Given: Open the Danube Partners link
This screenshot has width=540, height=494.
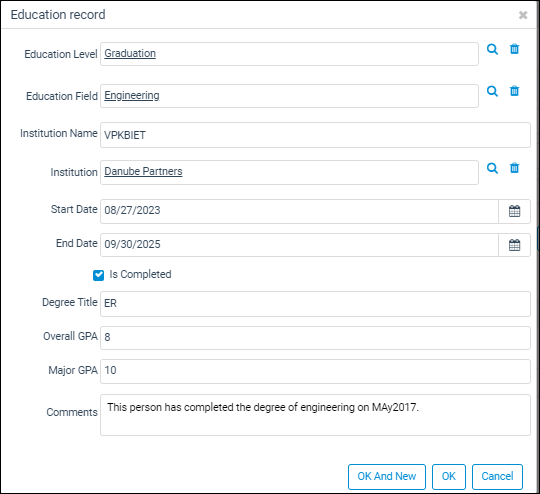Looking at the screenshot, I should pyautogui.click(x=143, y=171).
